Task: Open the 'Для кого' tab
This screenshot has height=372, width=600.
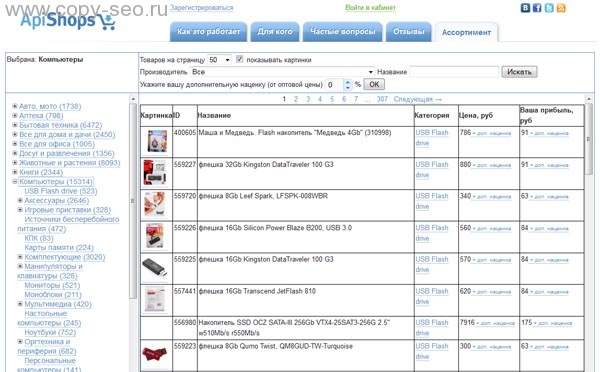Action: [x=275, y=31]
